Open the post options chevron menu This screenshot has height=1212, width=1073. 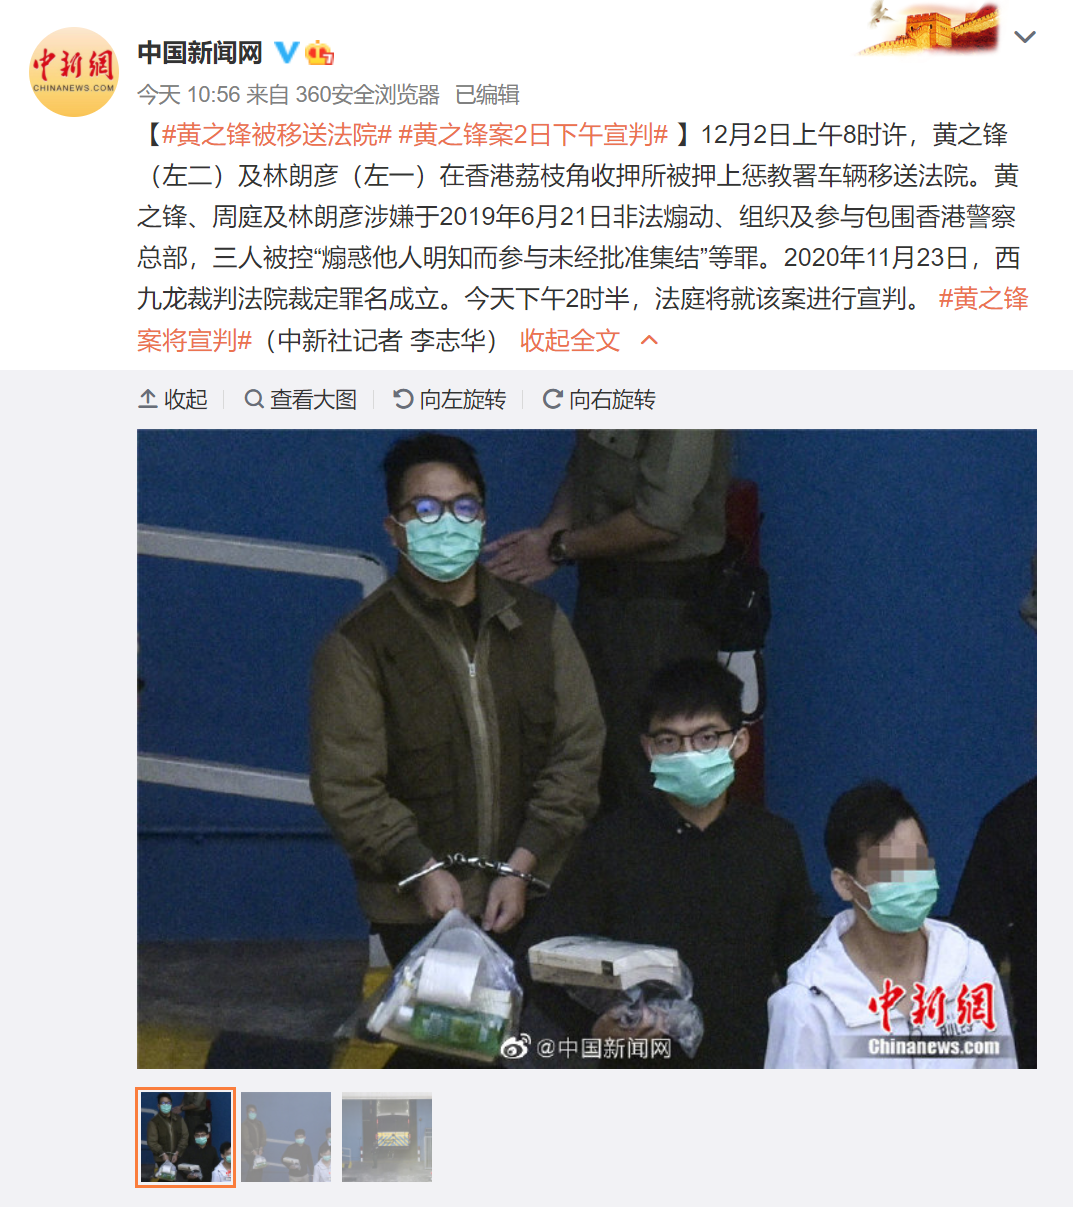click(x=1025, y=38)
